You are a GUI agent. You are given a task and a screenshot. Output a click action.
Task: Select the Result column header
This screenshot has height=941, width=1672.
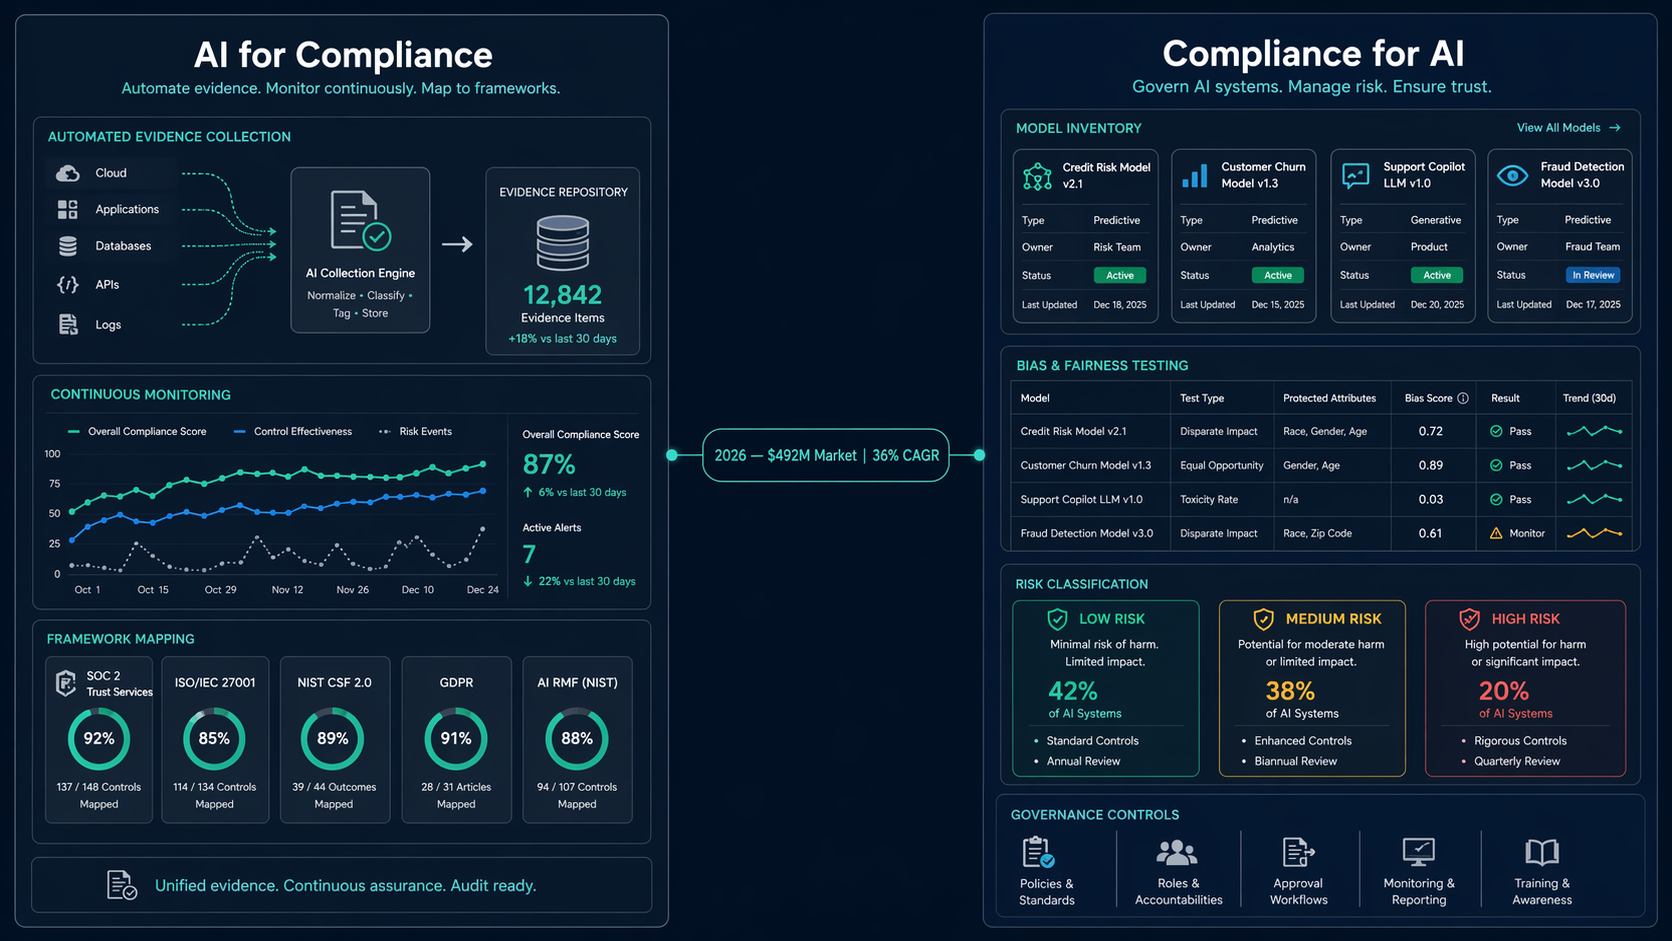[x=1505, y=398]
